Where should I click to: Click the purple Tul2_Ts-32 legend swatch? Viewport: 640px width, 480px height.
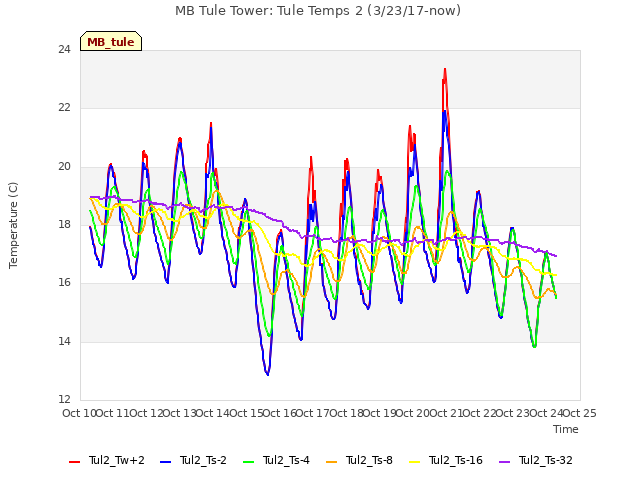click(505, 462)
